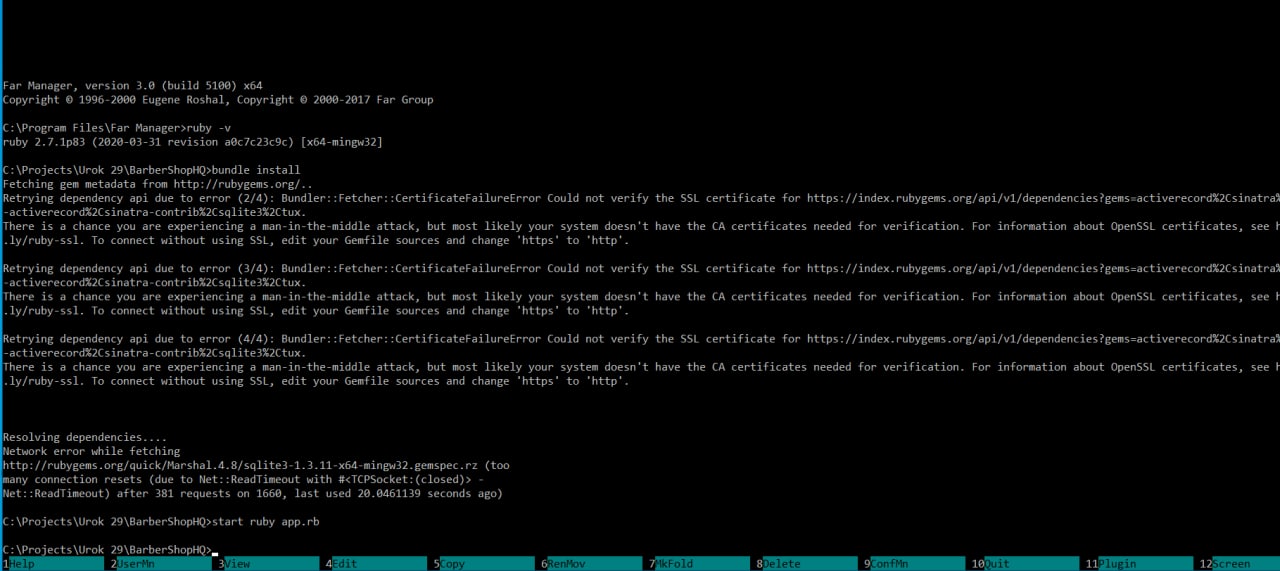Viewport: 1280px width, 571px height.
Task: Click 'Fetching gem metadata from http://rubygems.org/..' line
Action: coord(158,184)
